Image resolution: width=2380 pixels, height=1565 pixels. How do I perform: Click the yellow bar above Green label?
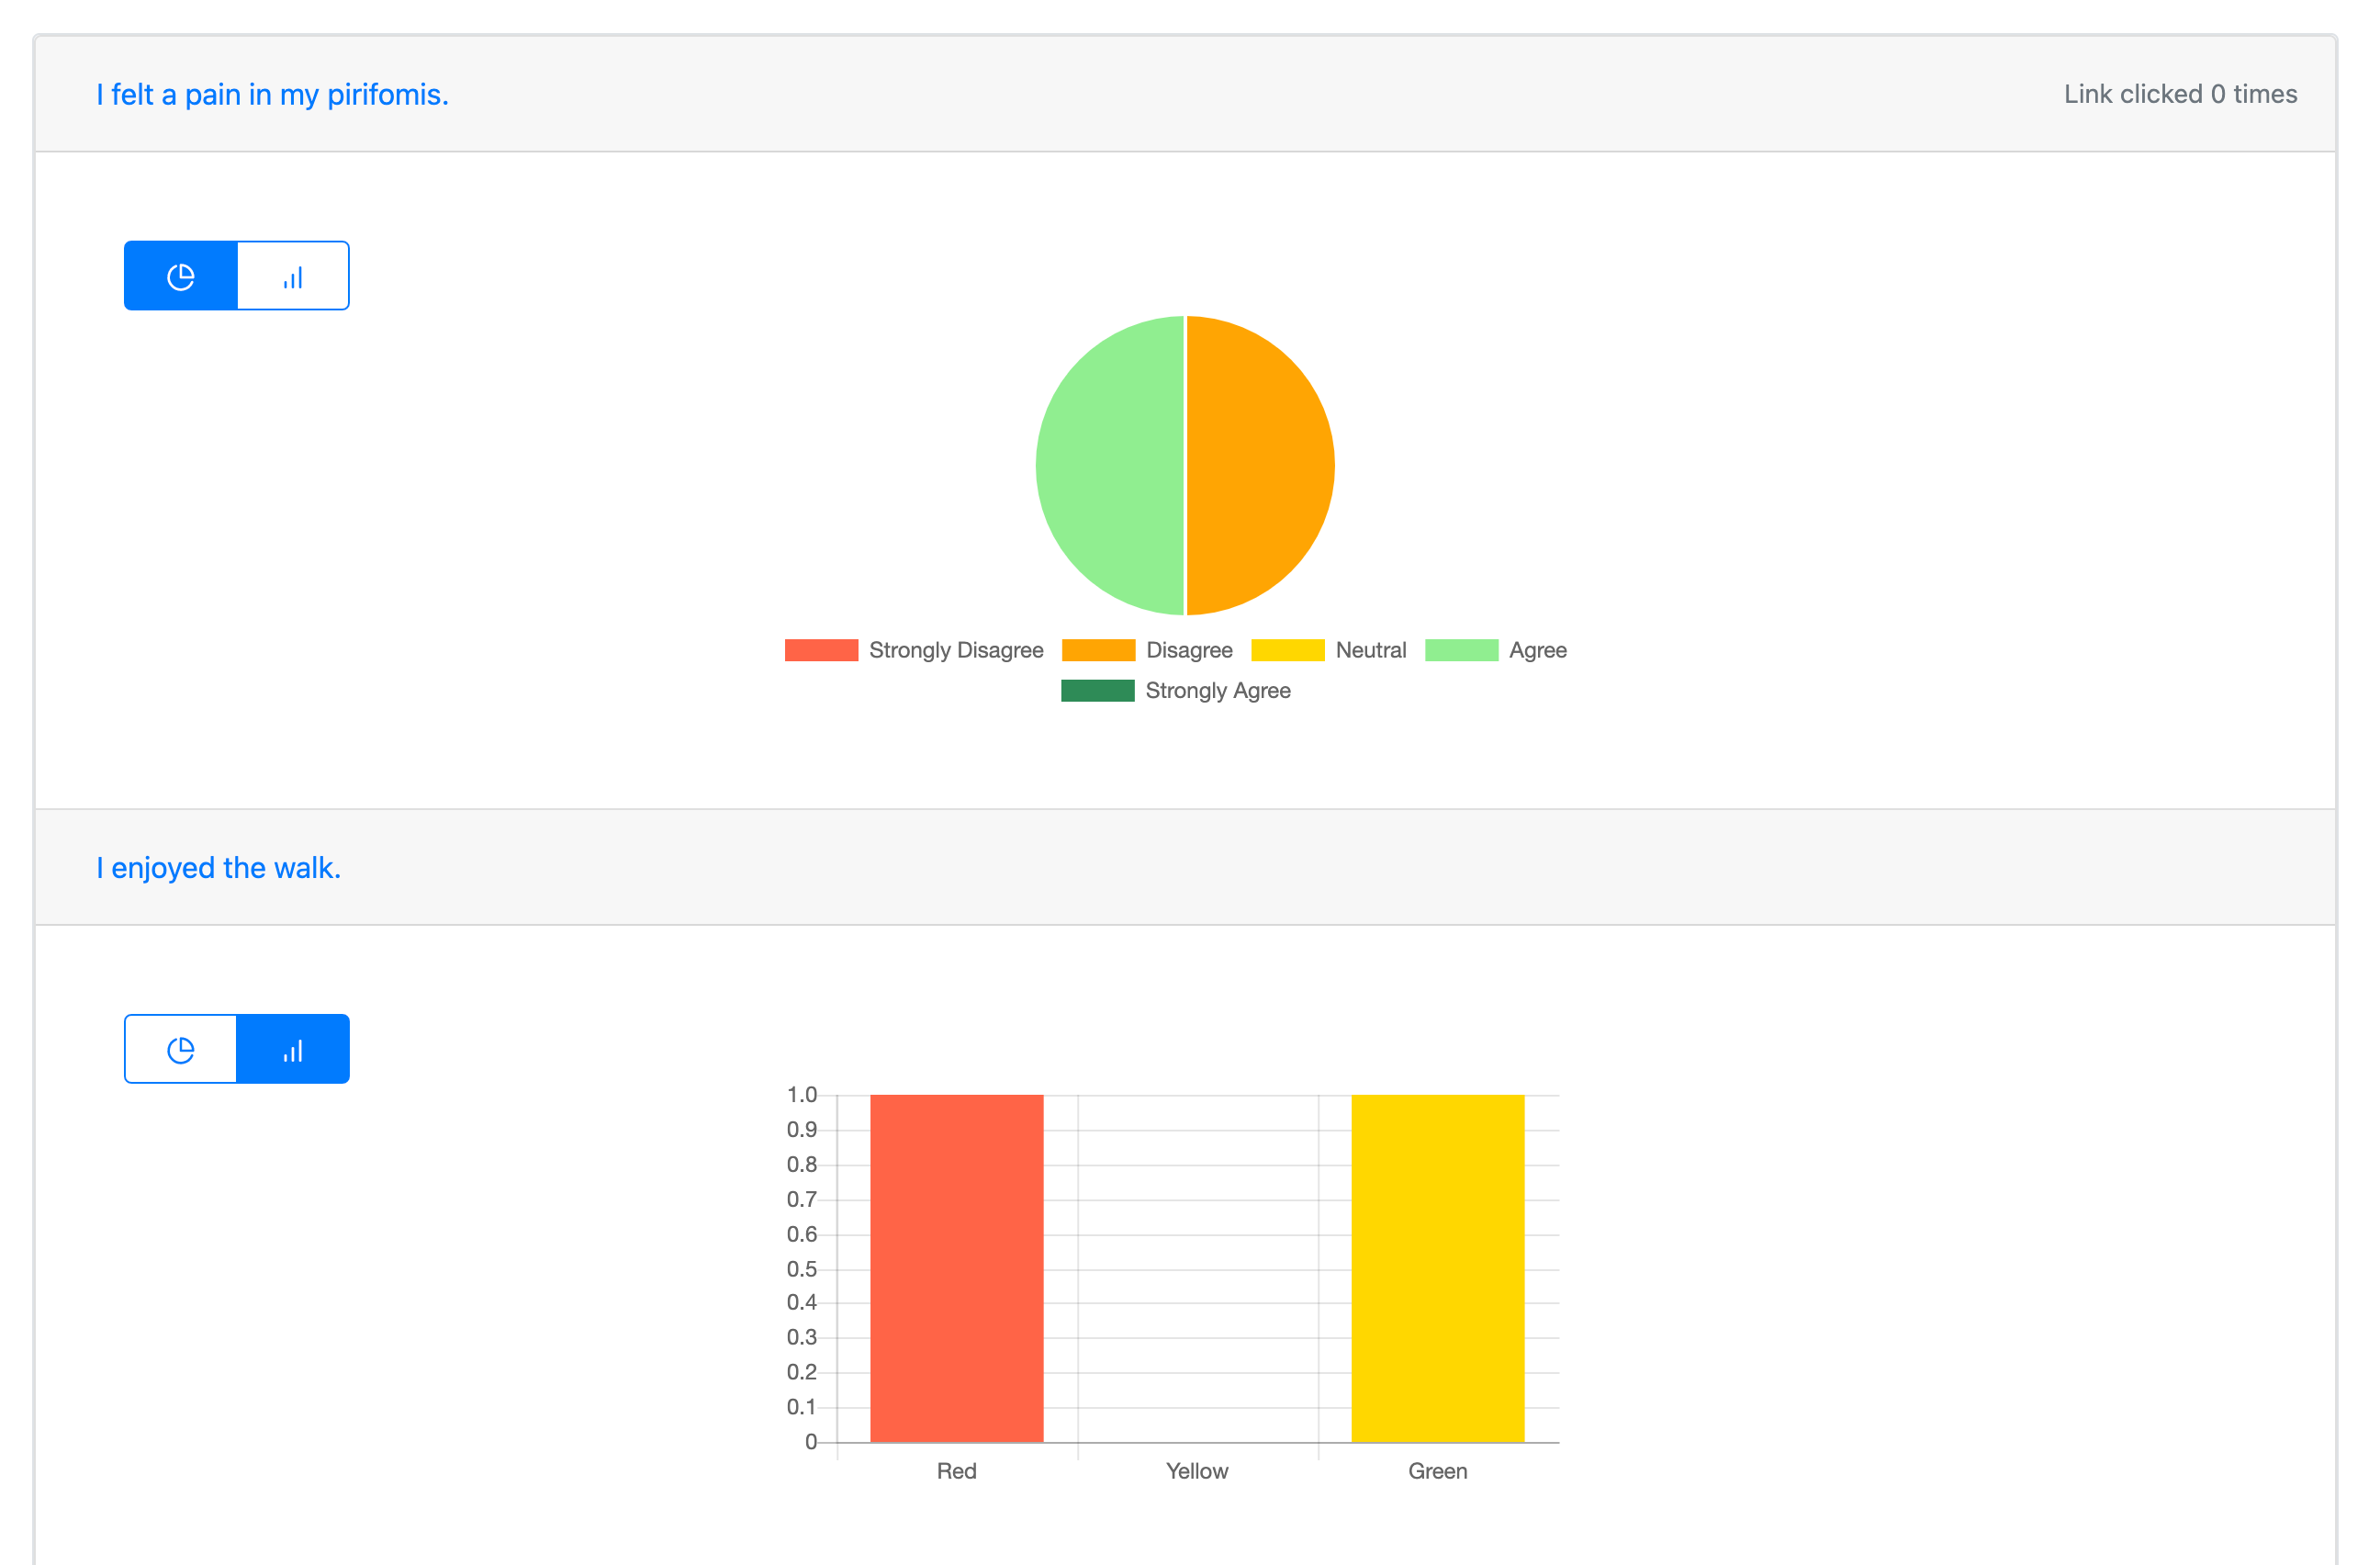tap(1438, 1268)
